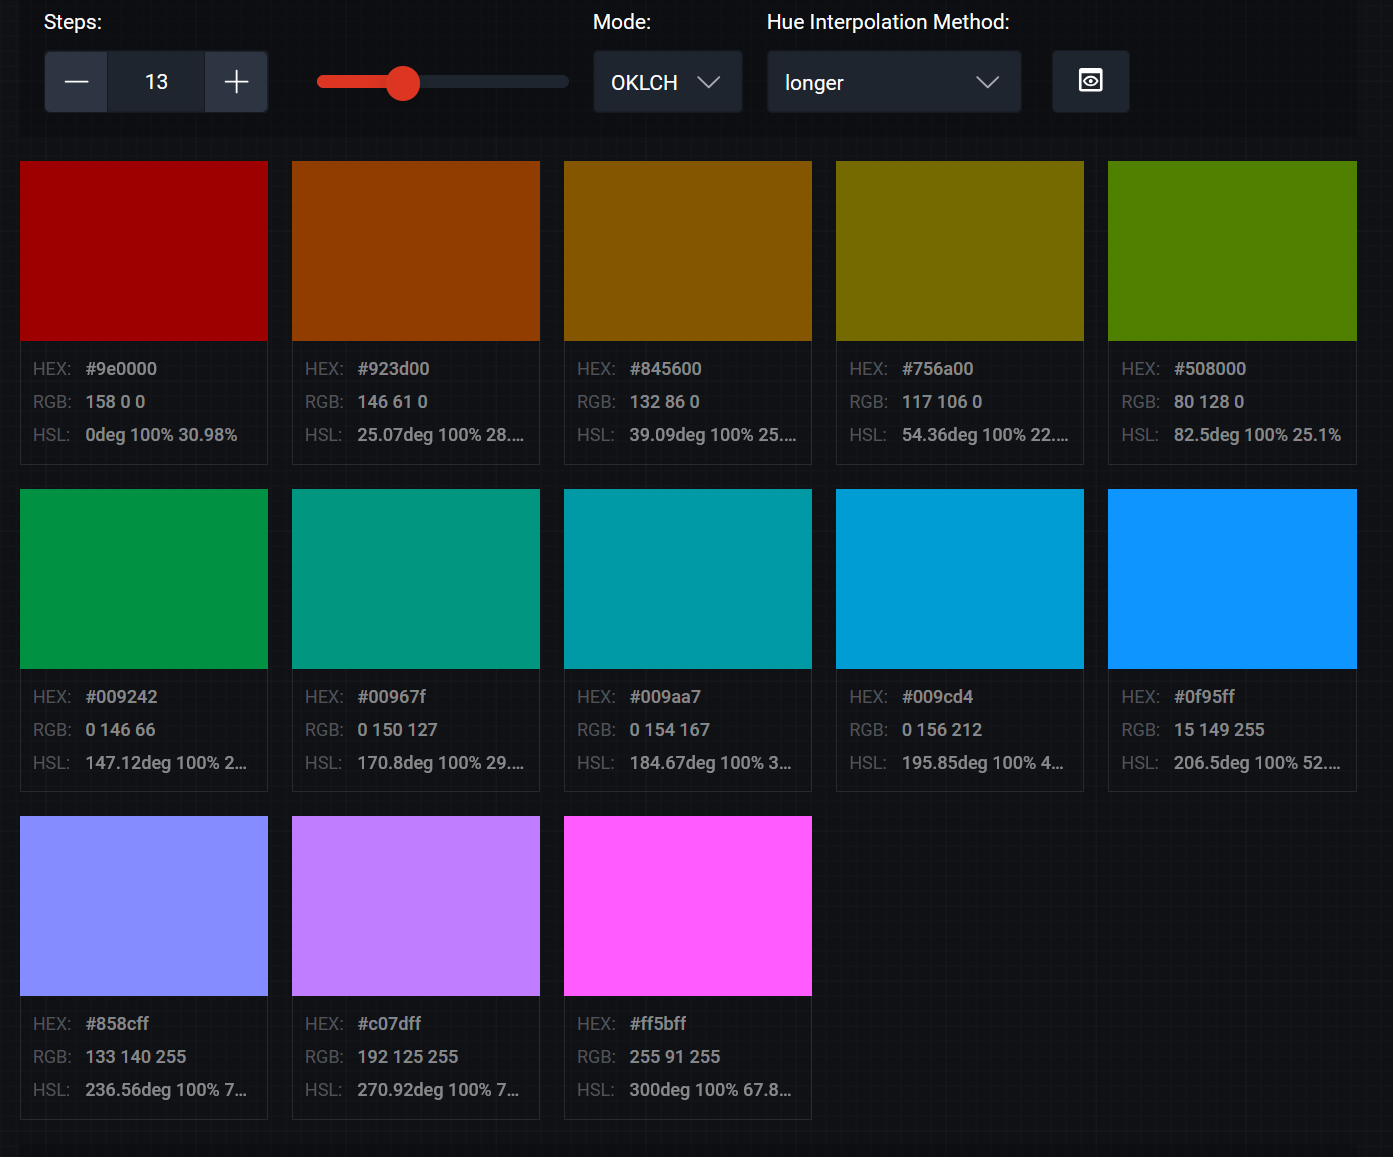The image size is (1393, 1157).
Task: Increase steps with the plus button
Action: tap(236, 82)
